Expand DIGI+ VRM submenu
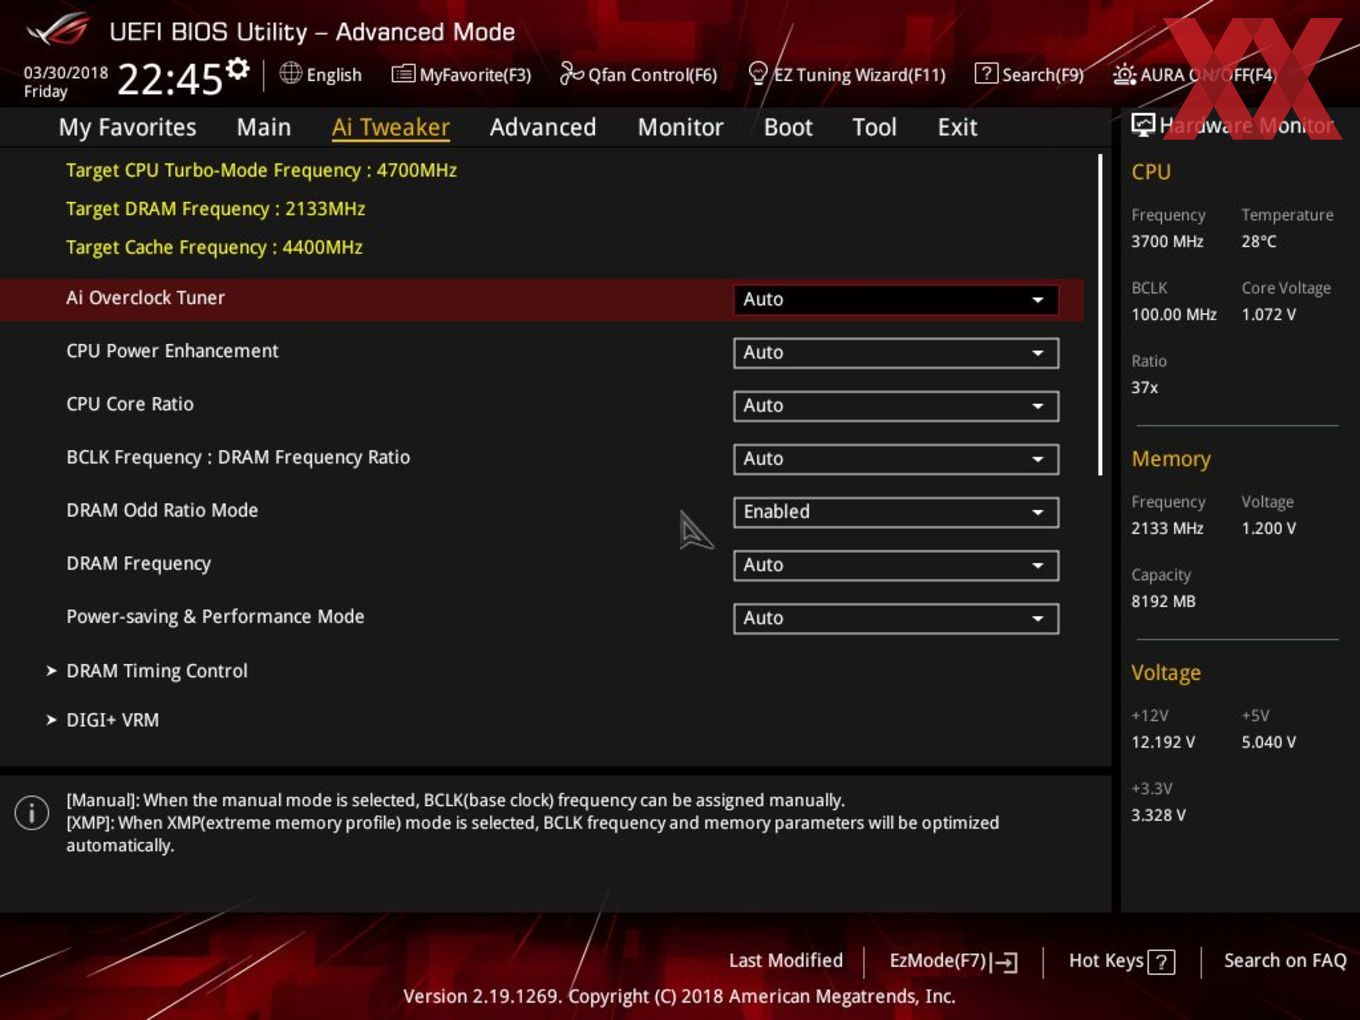The height and width of the screenshot is (1020, 1360). [x=112, y=720]
